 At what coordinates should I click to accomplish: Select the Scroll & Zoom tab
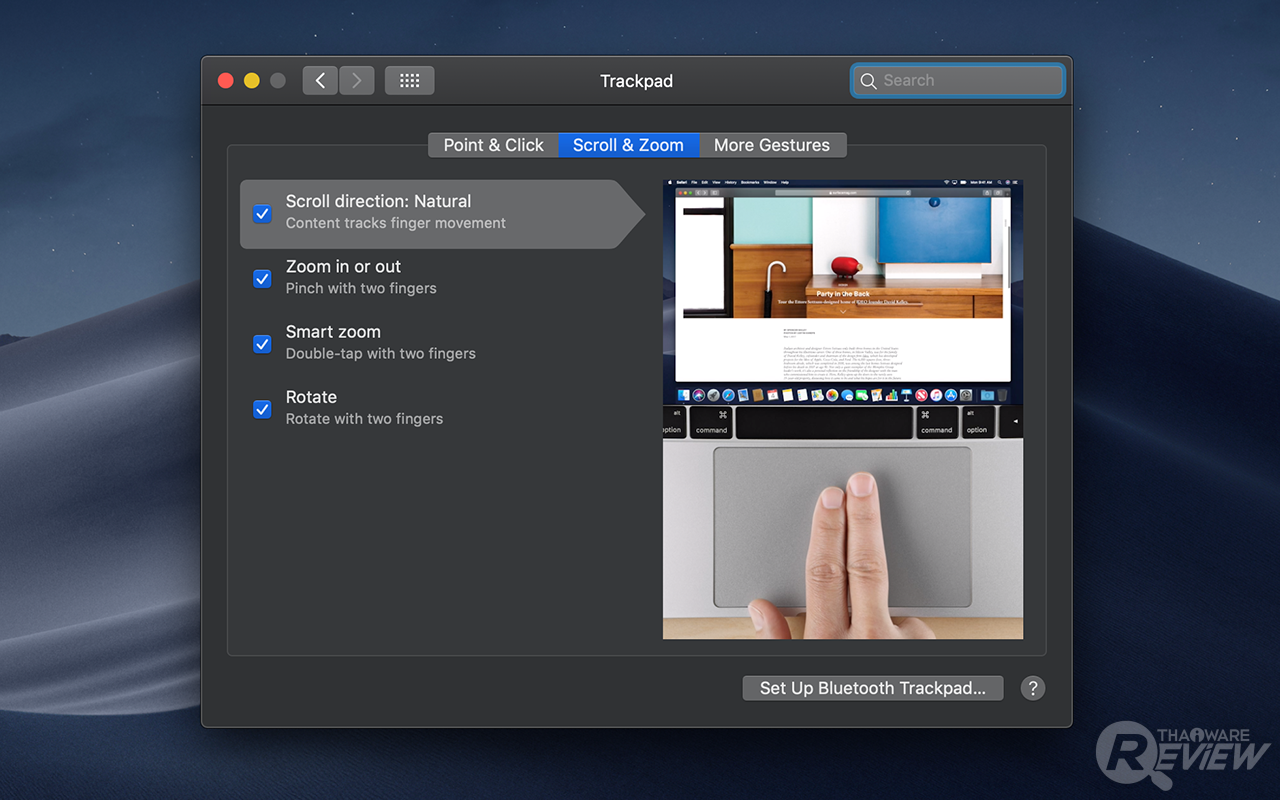628,145
